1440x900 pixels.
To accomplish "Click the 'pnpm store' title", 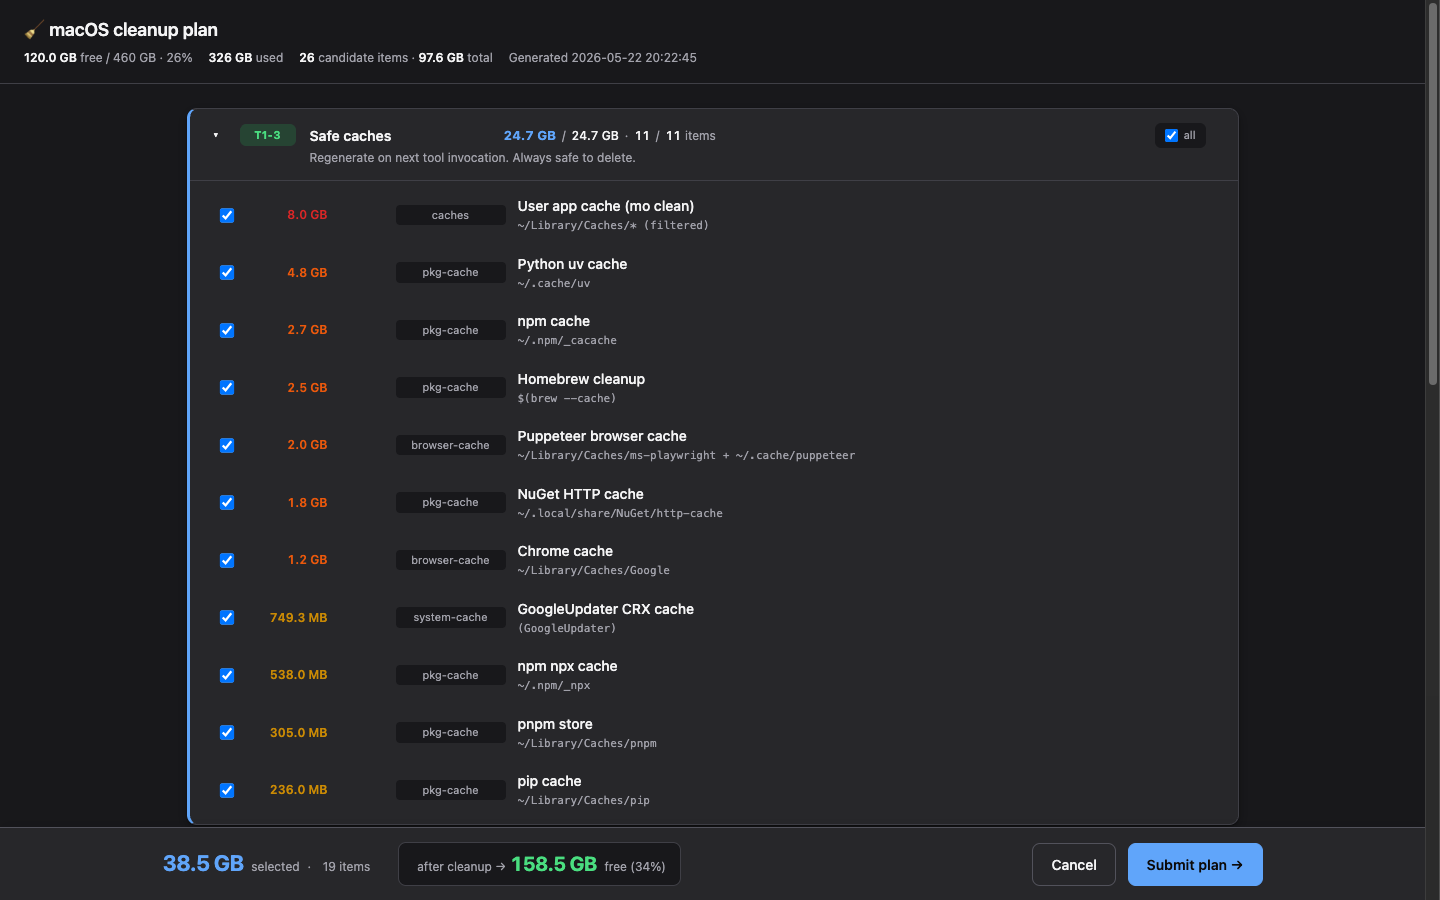I will click(x=555, y=724).
